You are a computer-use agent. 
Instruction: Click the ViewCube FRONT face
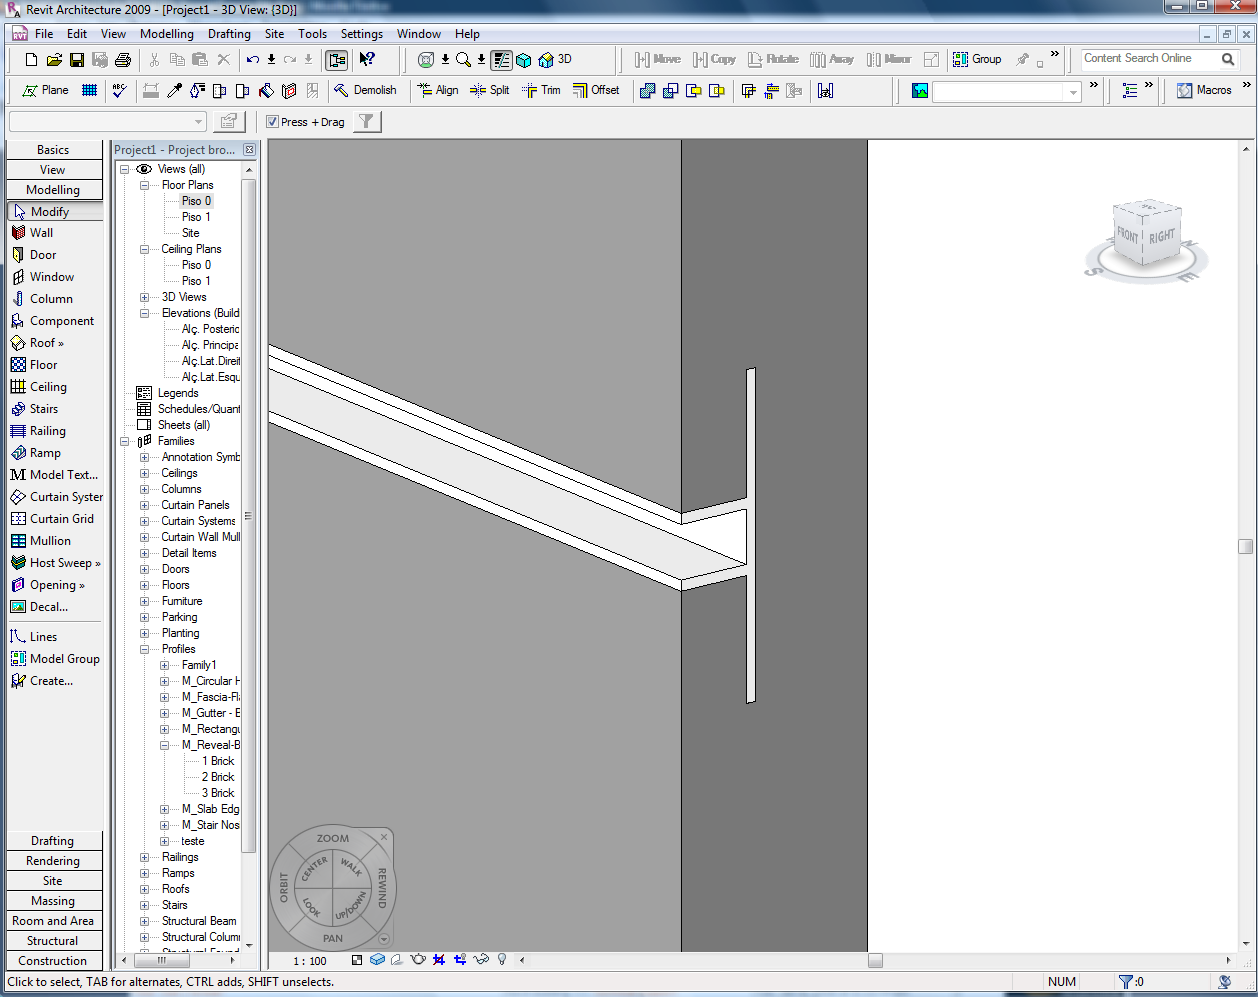[1128, 235]
